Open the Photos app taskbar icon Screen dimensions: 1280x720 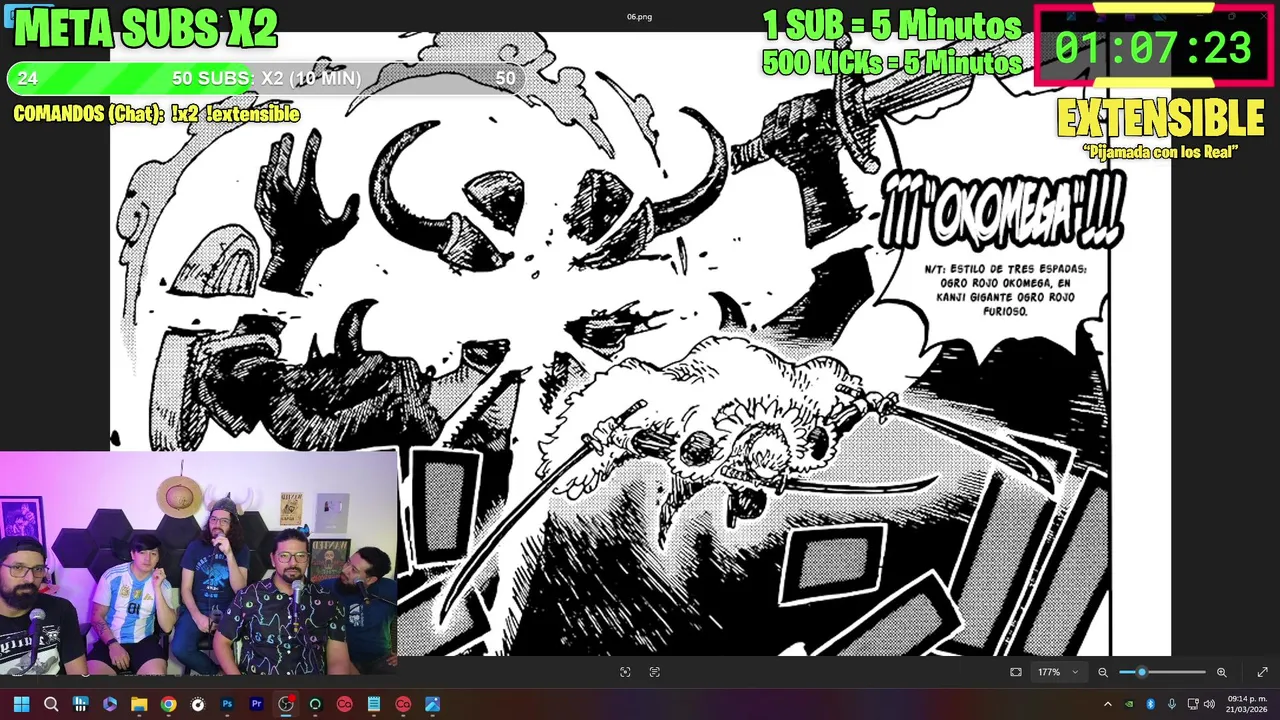(x=432, y=704)
